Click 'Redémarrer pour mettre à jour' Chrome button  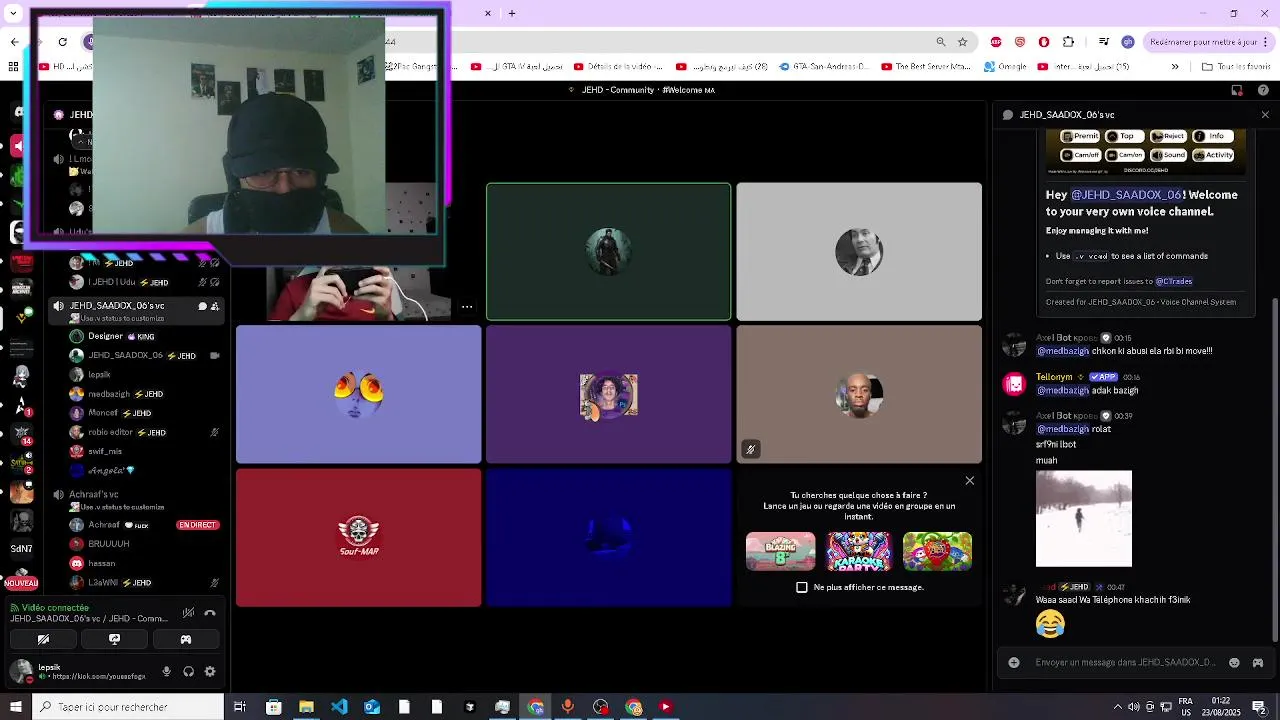(x=1208, y=42)
